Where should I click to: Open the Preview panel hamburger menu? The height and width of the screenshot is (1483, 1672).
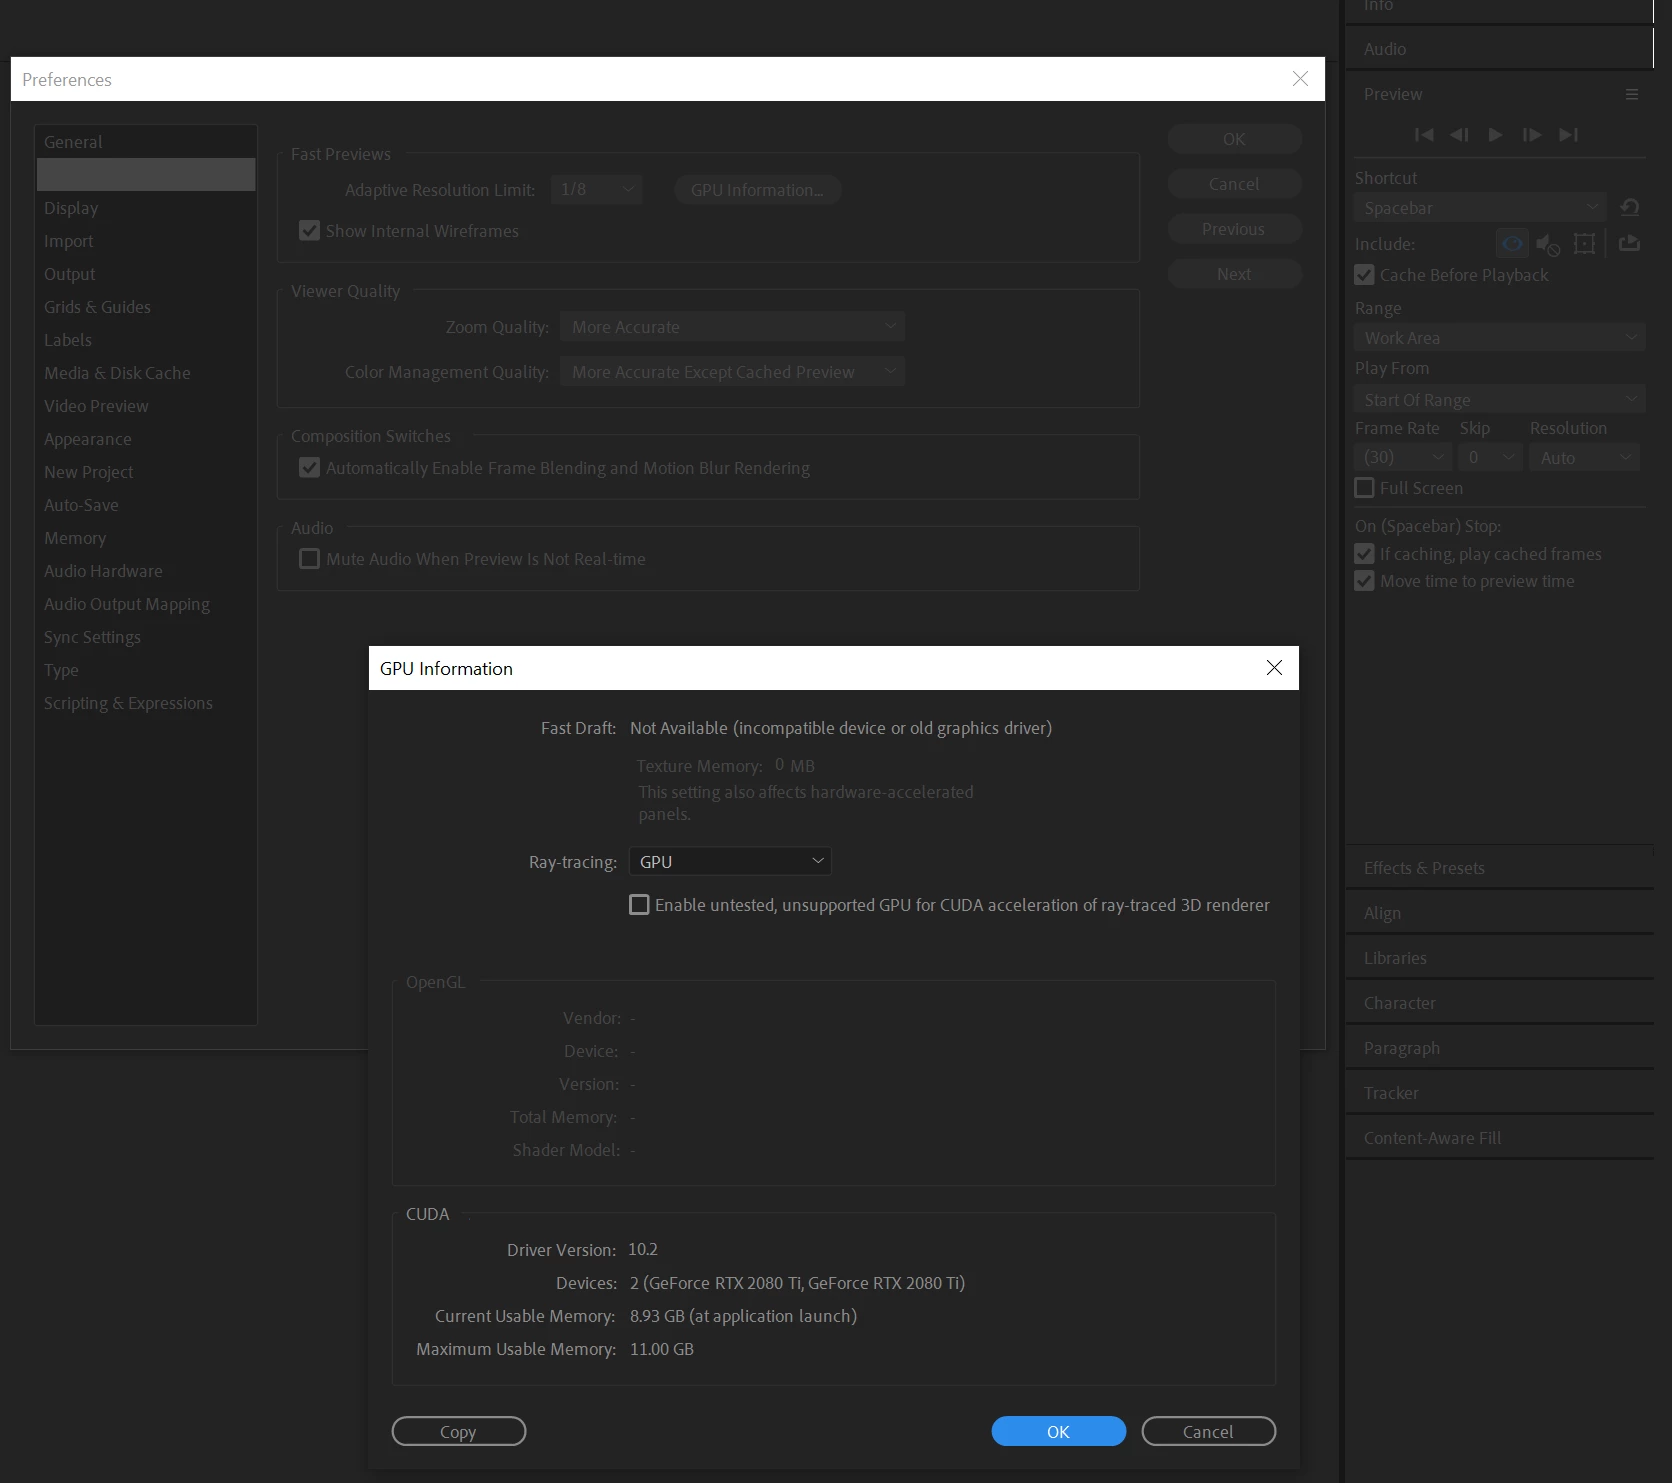[x=1632, y=94]
